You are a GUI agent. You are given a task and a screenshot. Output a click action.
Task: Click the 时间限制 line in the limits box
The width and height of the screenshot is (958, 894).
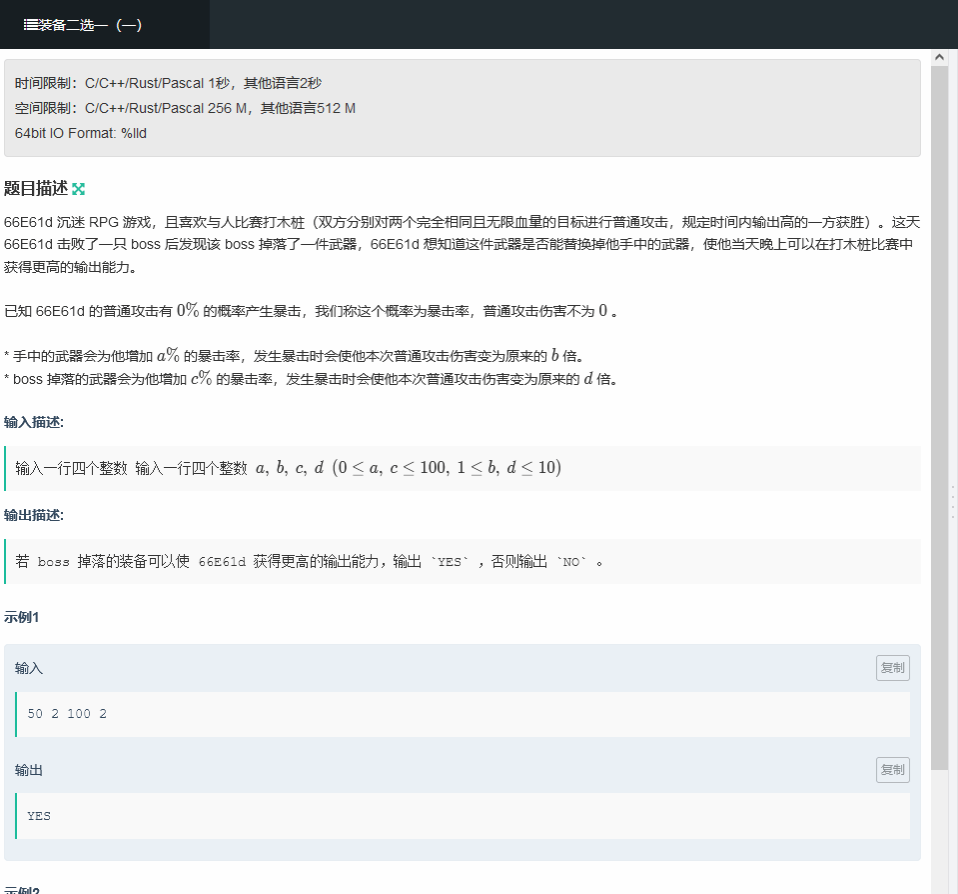168,83
